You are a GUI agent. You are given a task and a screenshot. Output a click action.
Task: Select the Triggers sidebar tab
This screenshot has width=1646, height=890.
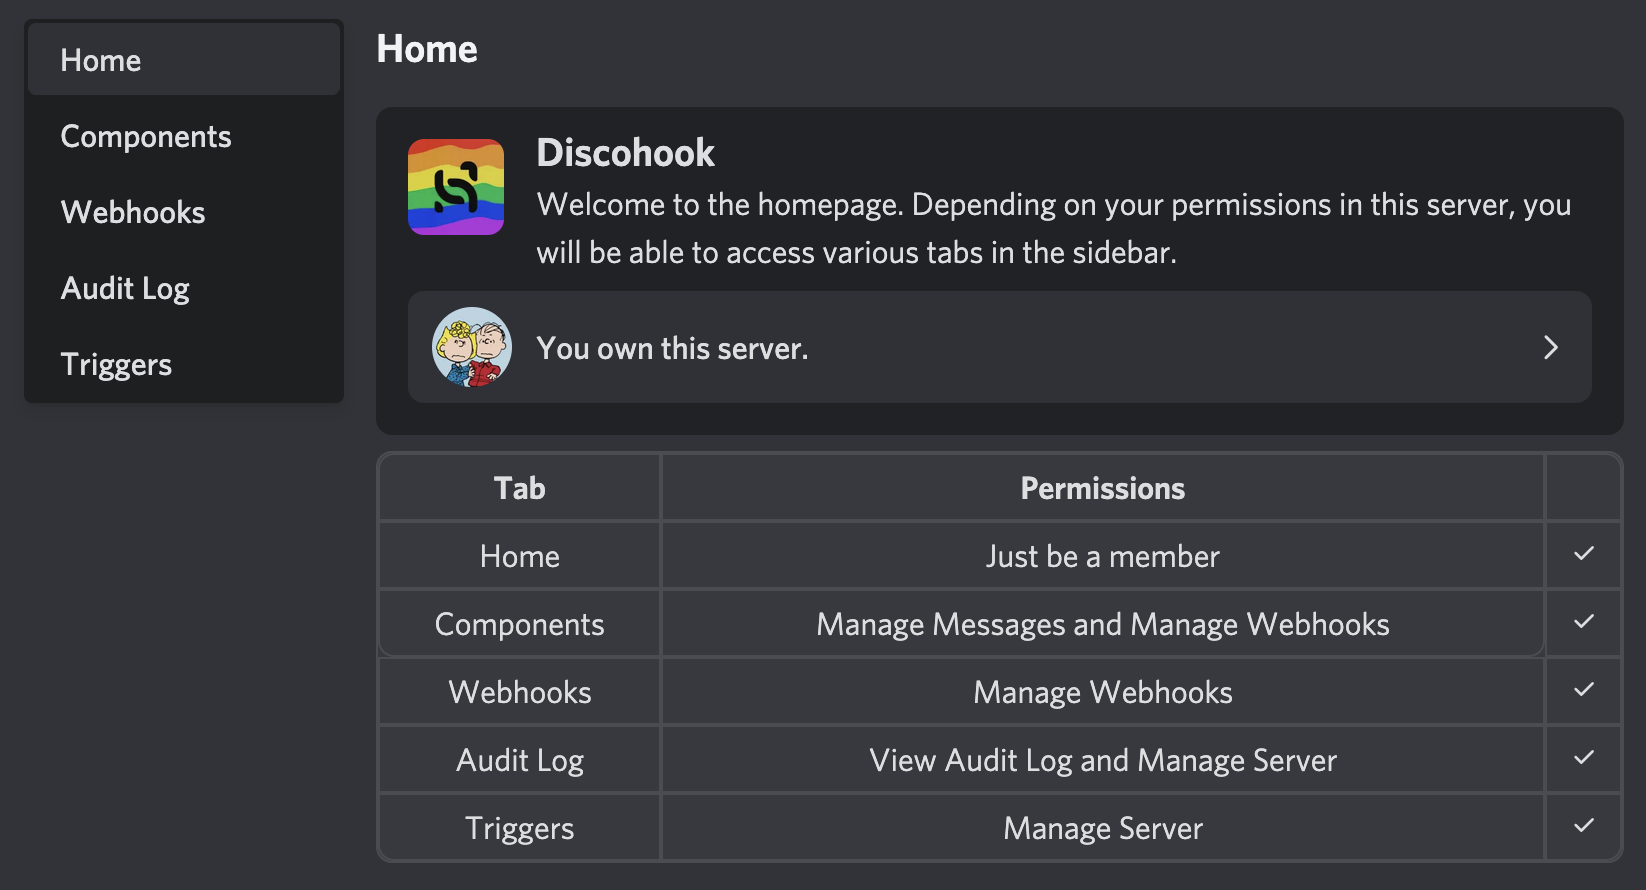tap(184, 364)
